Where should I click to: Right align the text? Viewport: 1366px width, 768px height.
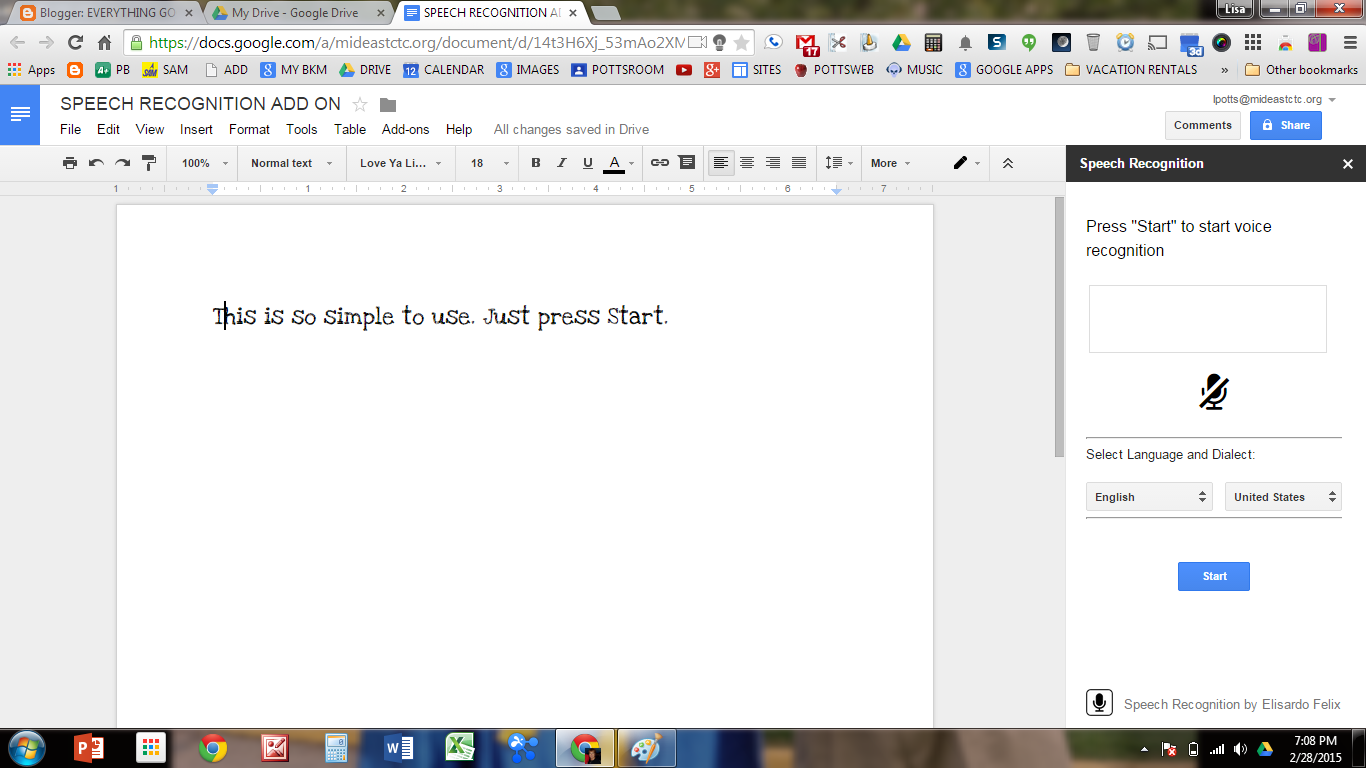tap(773, 163)
